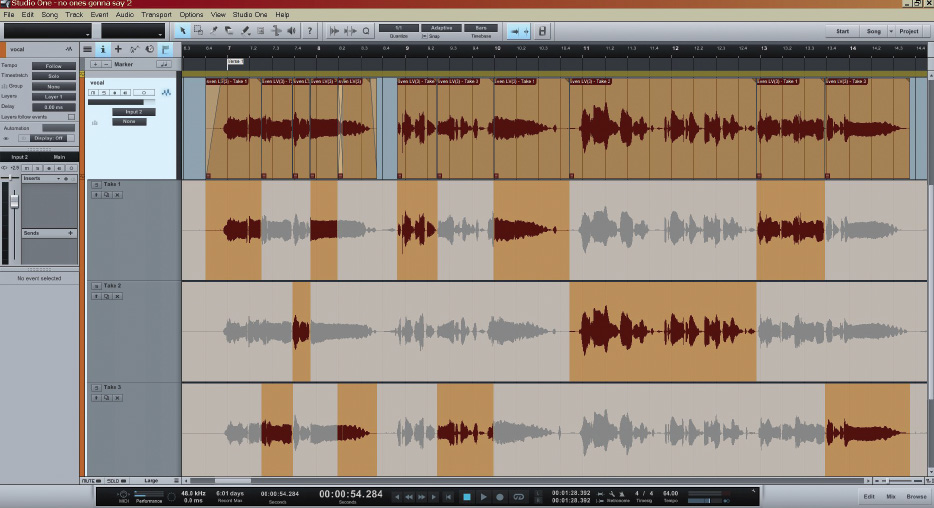Open the File menu

pos(9,14)
